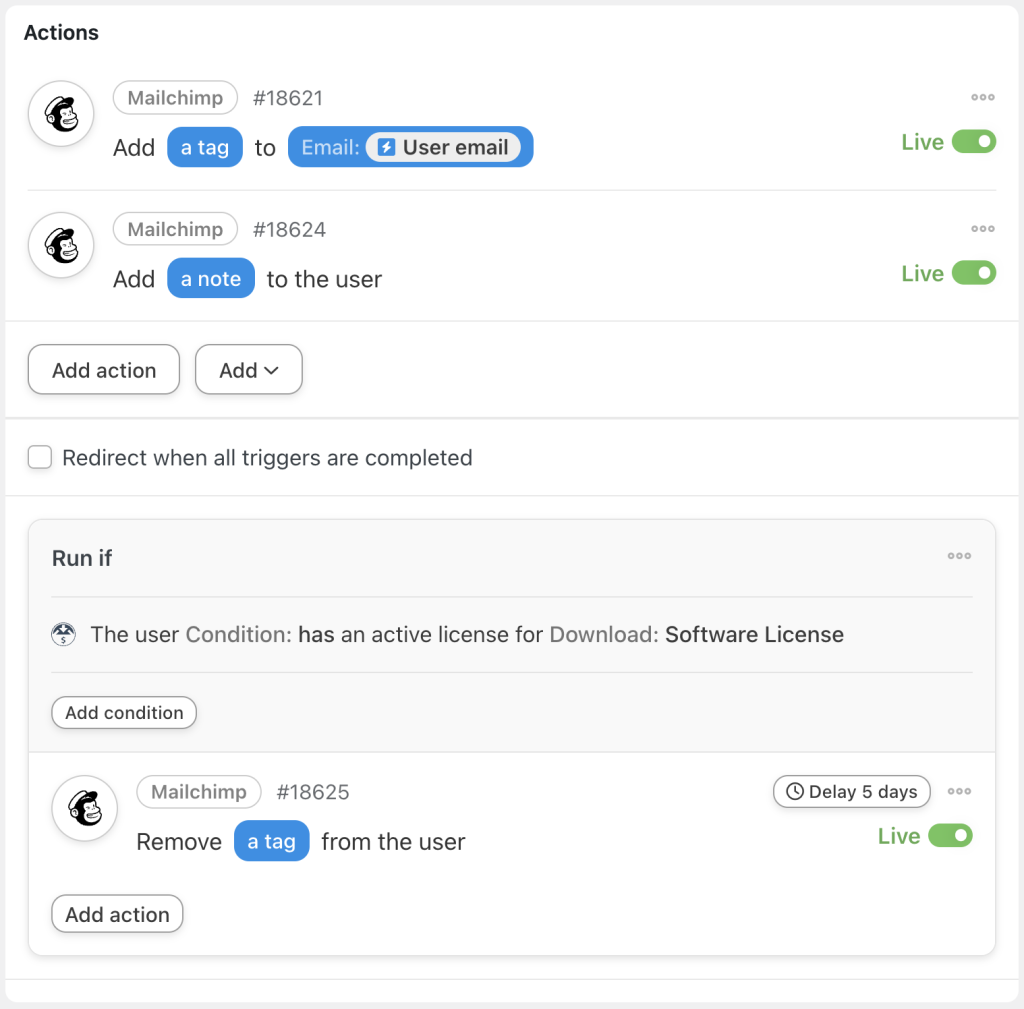Viewport: 1024px width, 1009px height.
Task: Enable Redirect when all triggers are completed
Action: click(40, 457)
